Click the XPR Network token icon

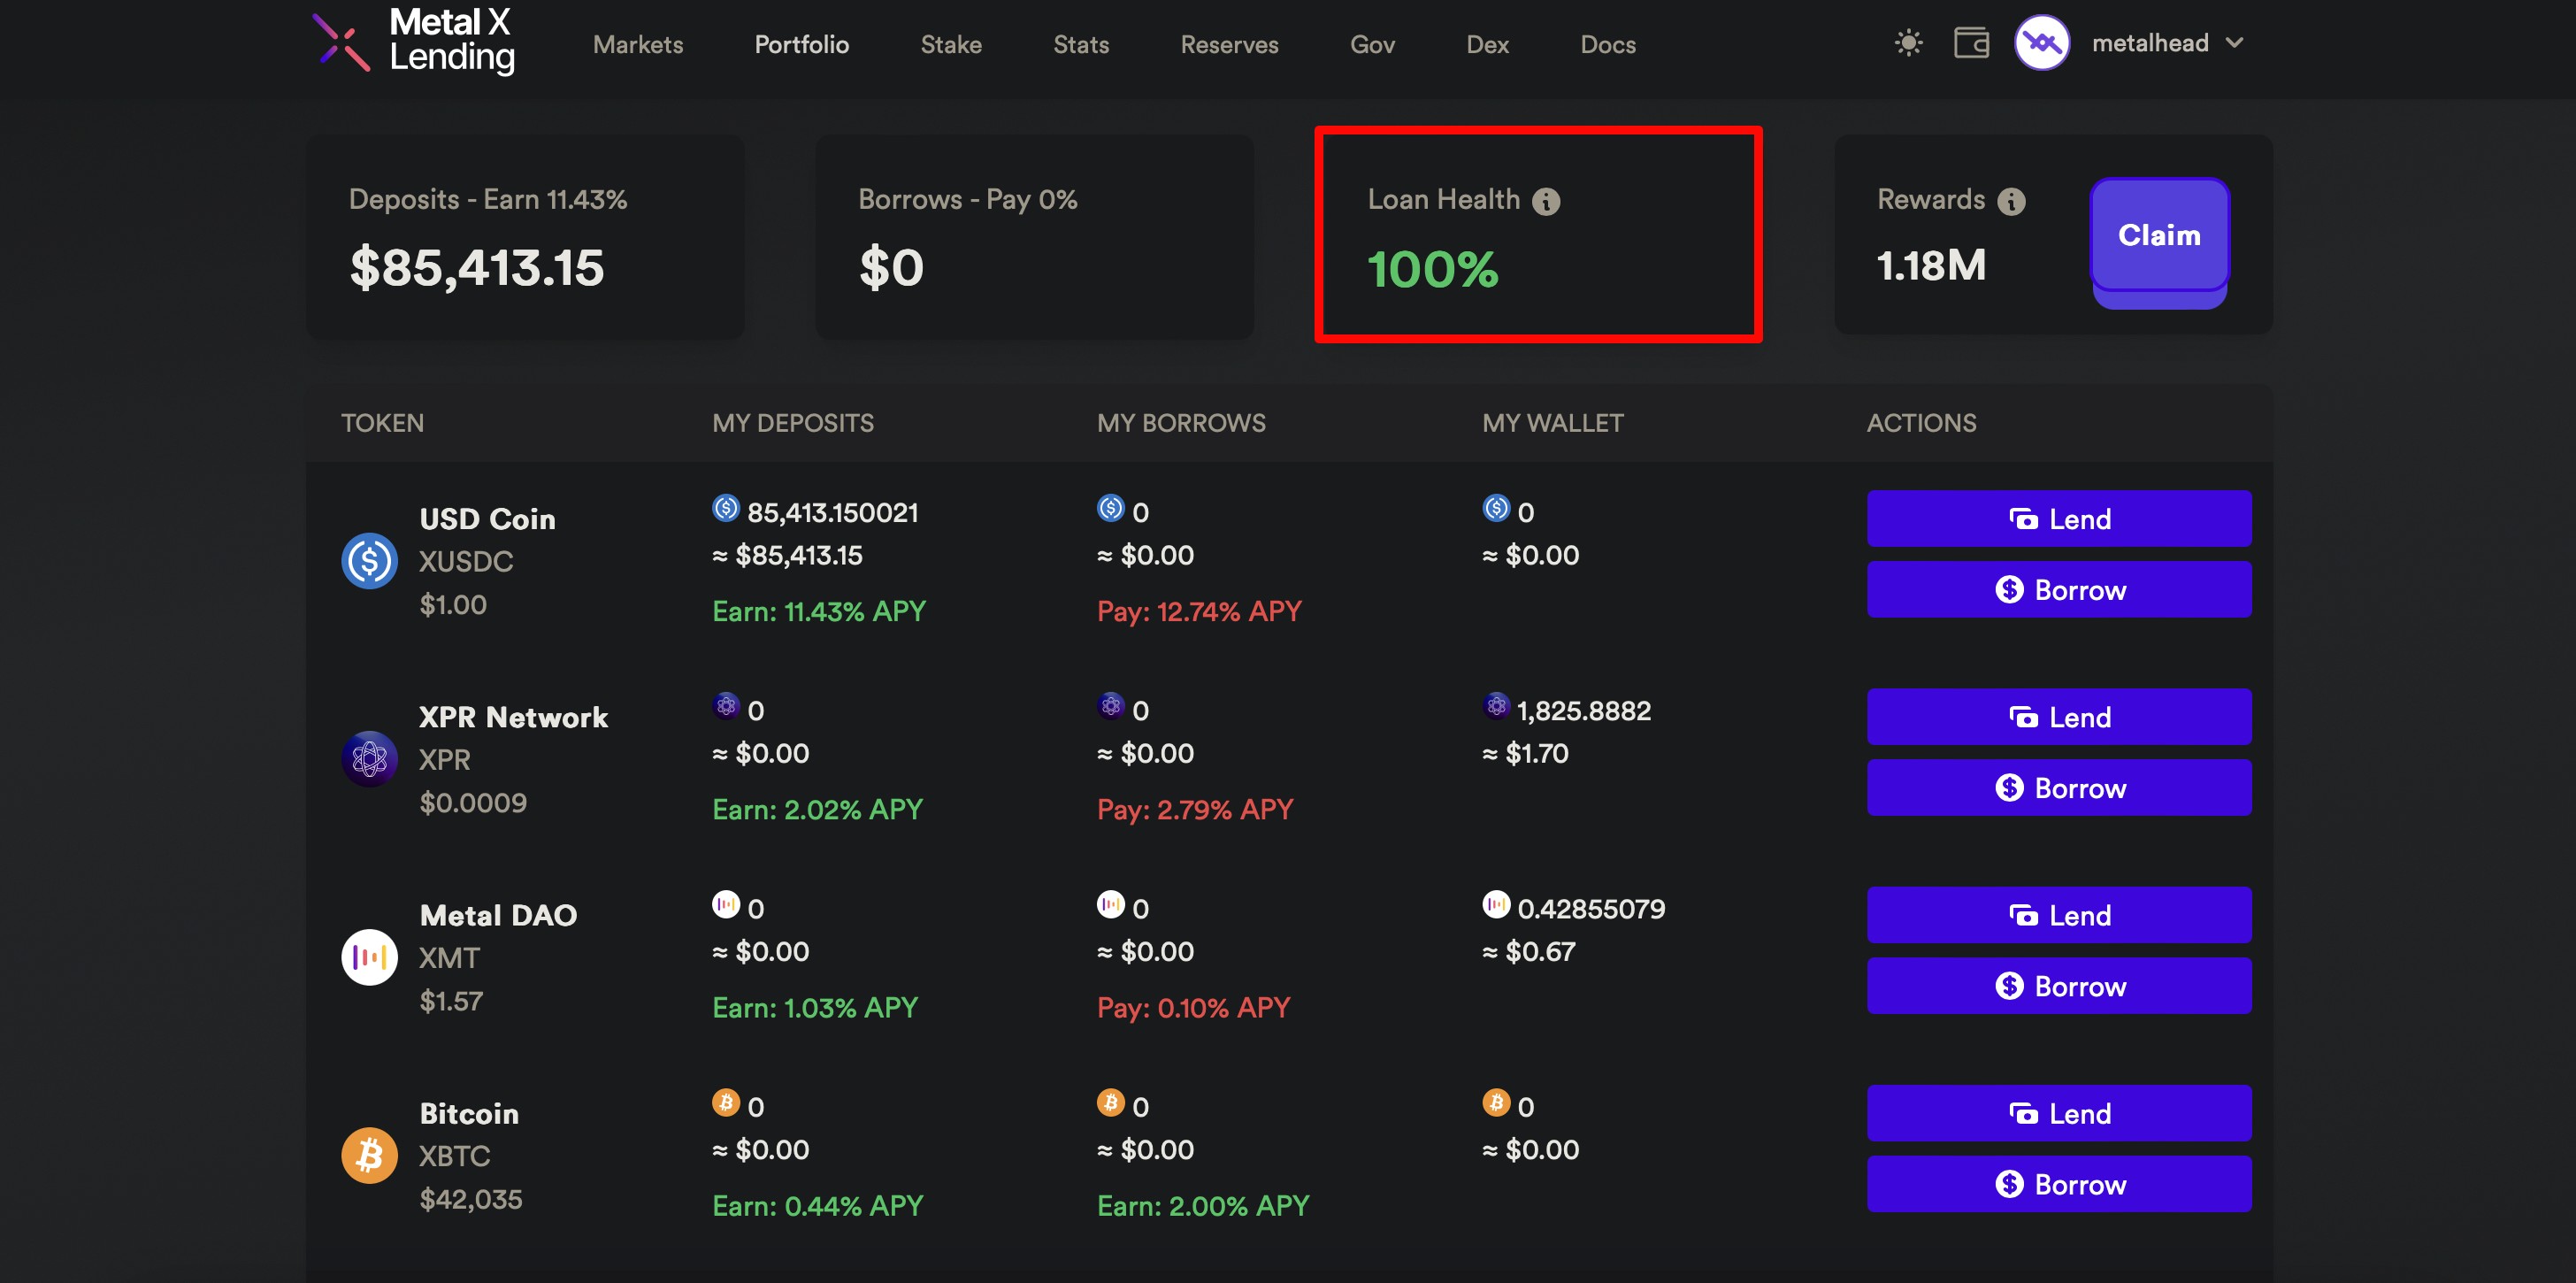point(369,759)
